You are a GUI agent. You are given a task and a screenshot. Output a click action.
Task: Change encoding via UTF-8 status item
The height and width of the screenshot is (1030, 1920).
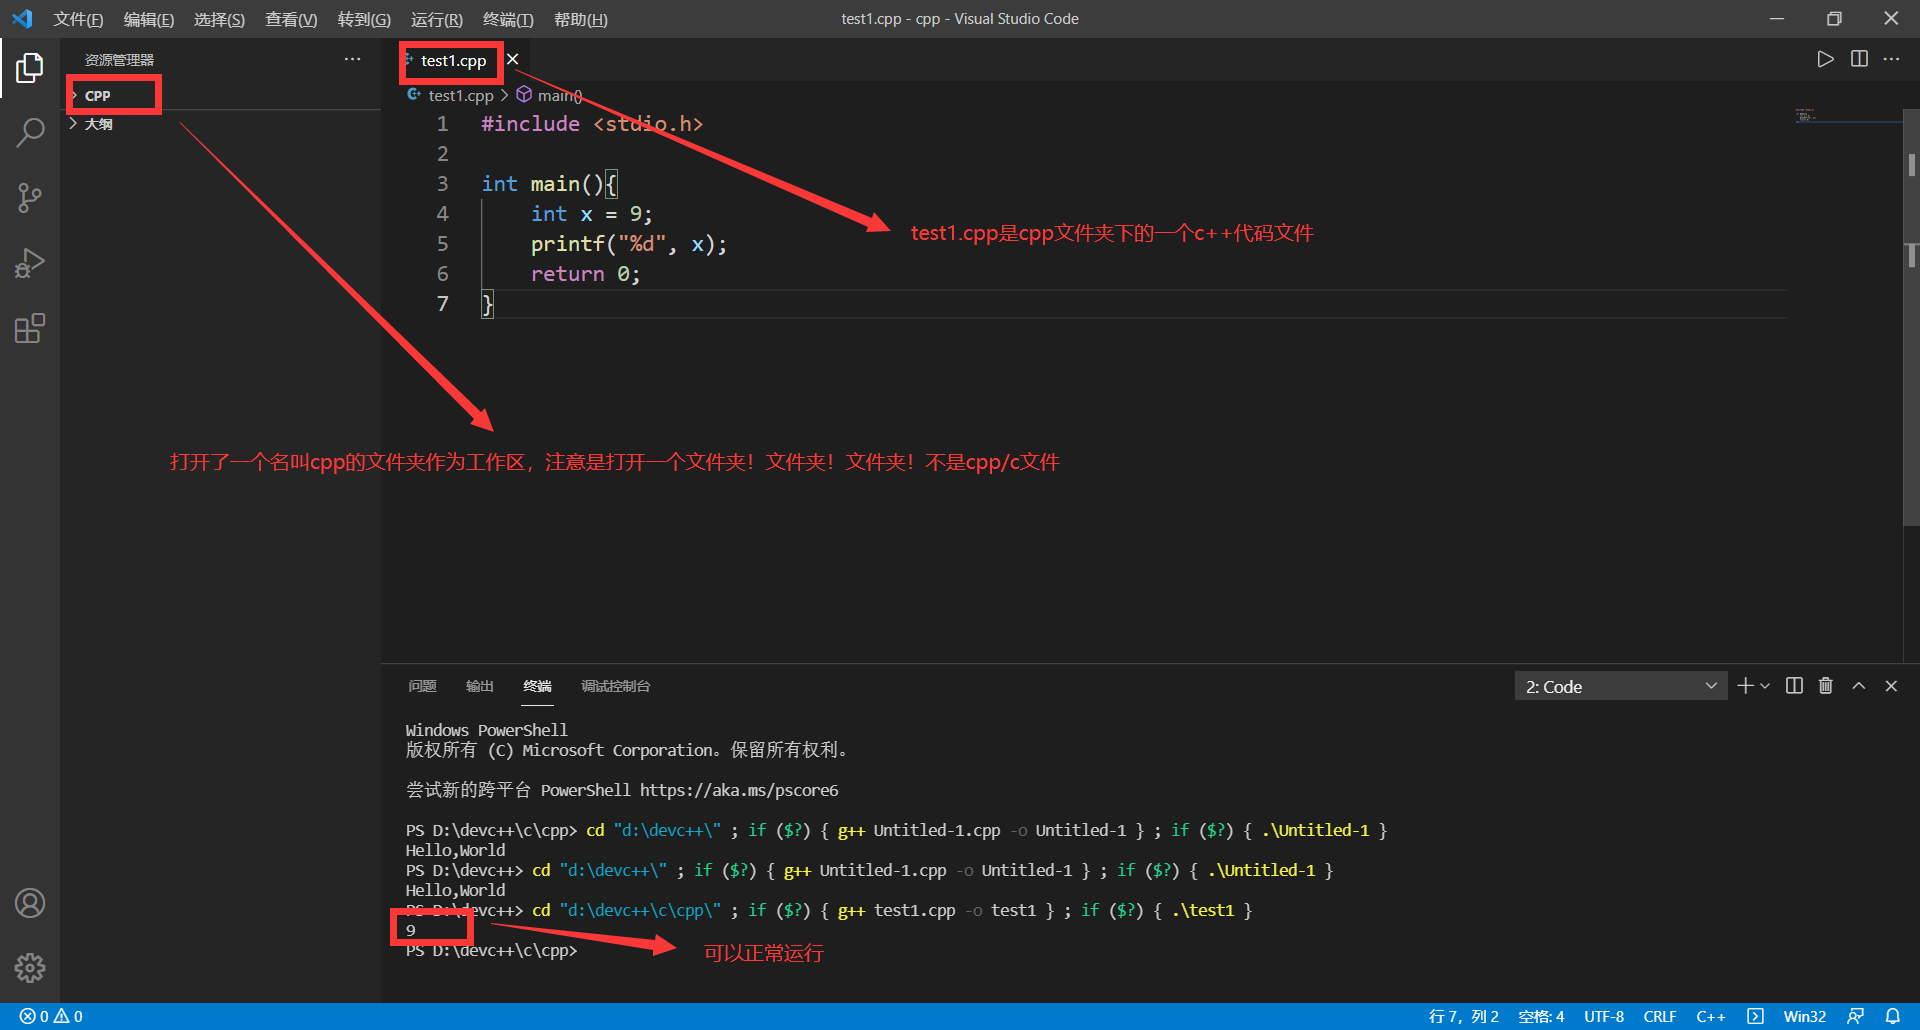1603,1015
